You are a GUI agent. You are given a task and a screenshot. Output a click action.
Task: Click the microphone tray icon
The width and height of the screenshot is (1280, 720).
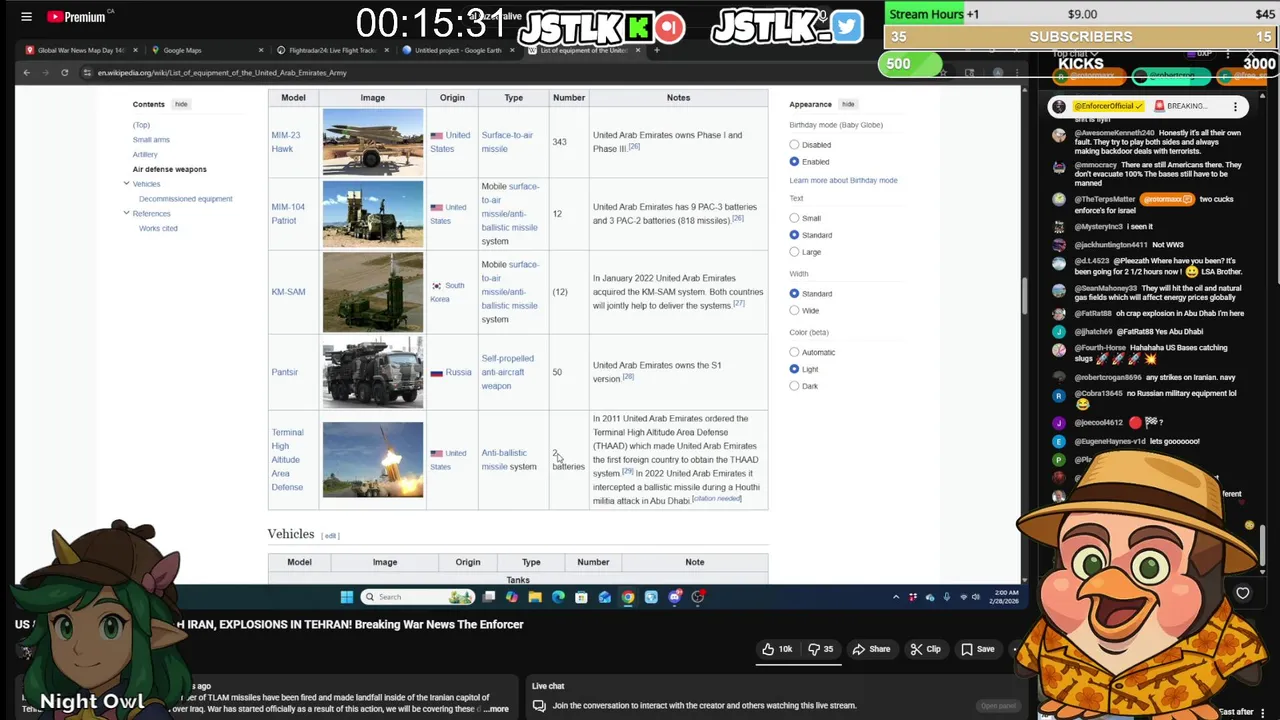click(x=947, y=597)
